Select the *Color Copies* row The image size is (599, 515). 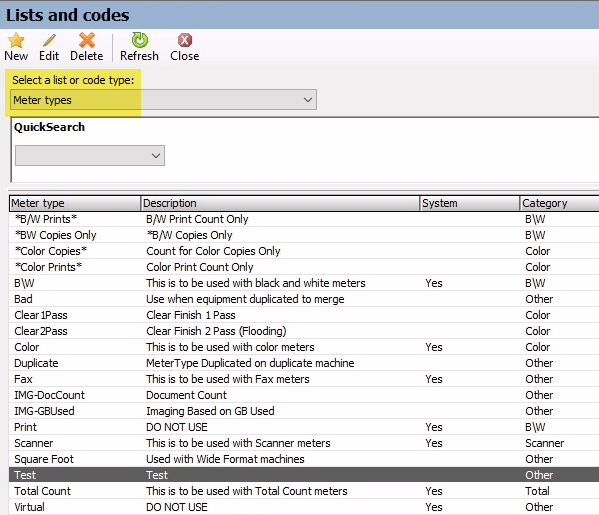click(304, 251)
